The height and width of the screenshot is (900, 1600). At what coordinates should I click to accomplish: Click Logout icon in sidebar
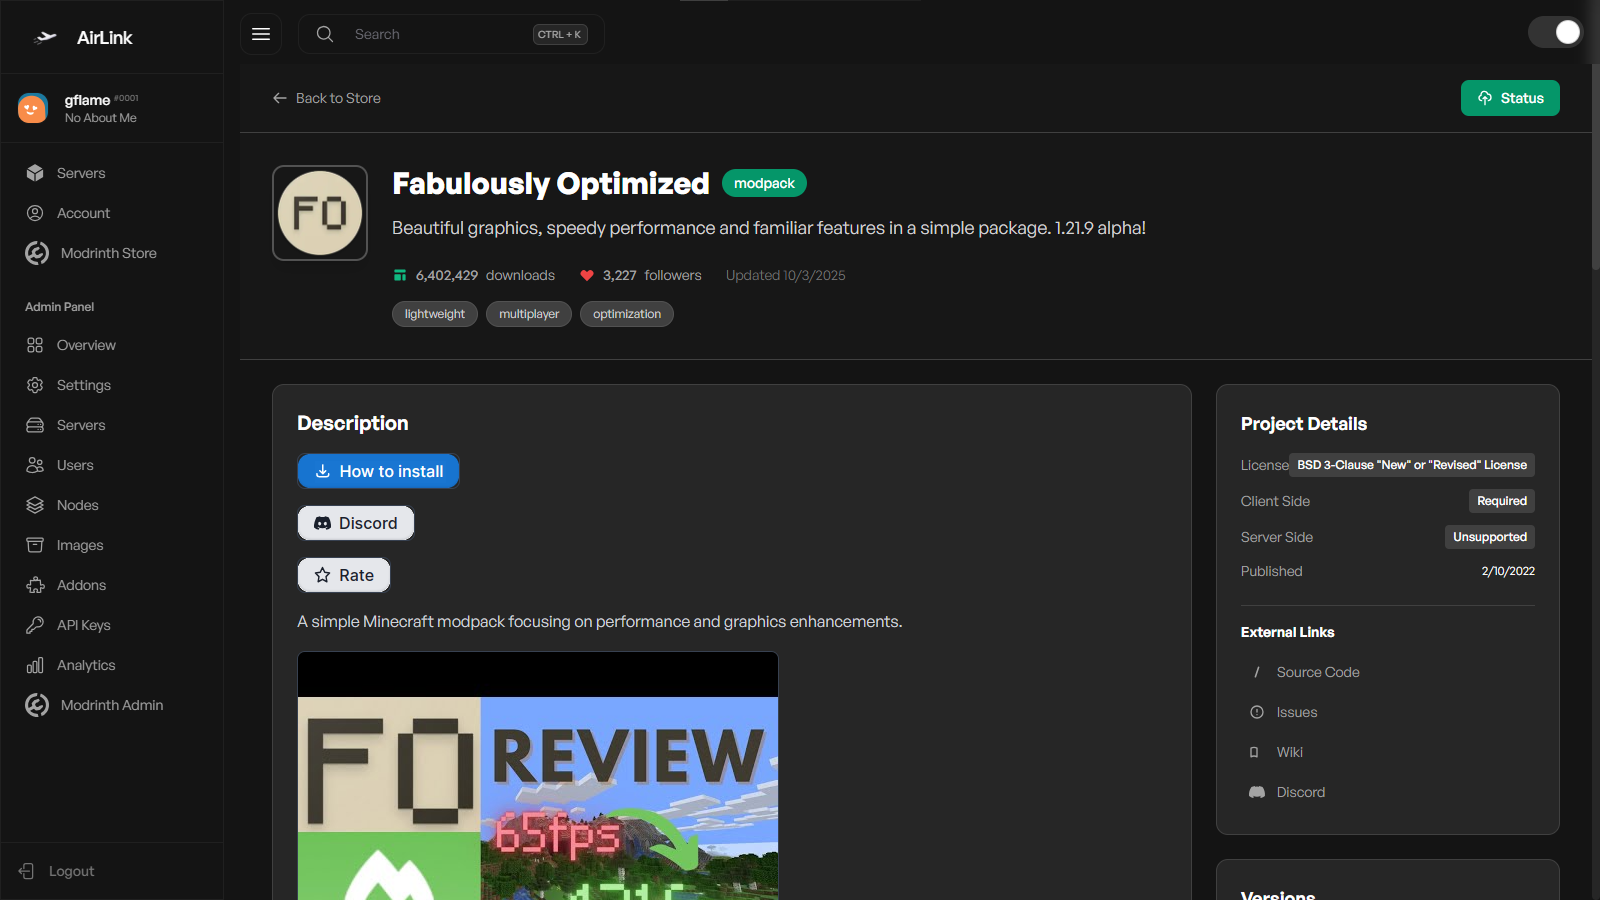pyautogui.click(x=27, y=871)
